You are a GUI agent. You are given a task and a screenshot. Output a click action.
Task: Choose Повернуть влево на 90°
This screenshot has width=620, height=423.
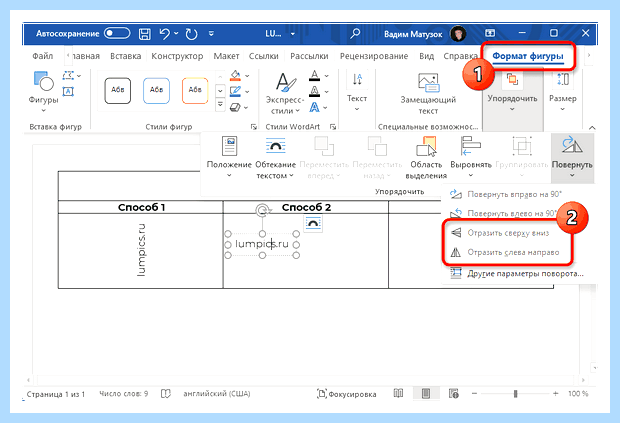pyautogui.click(x=514, y=213)
